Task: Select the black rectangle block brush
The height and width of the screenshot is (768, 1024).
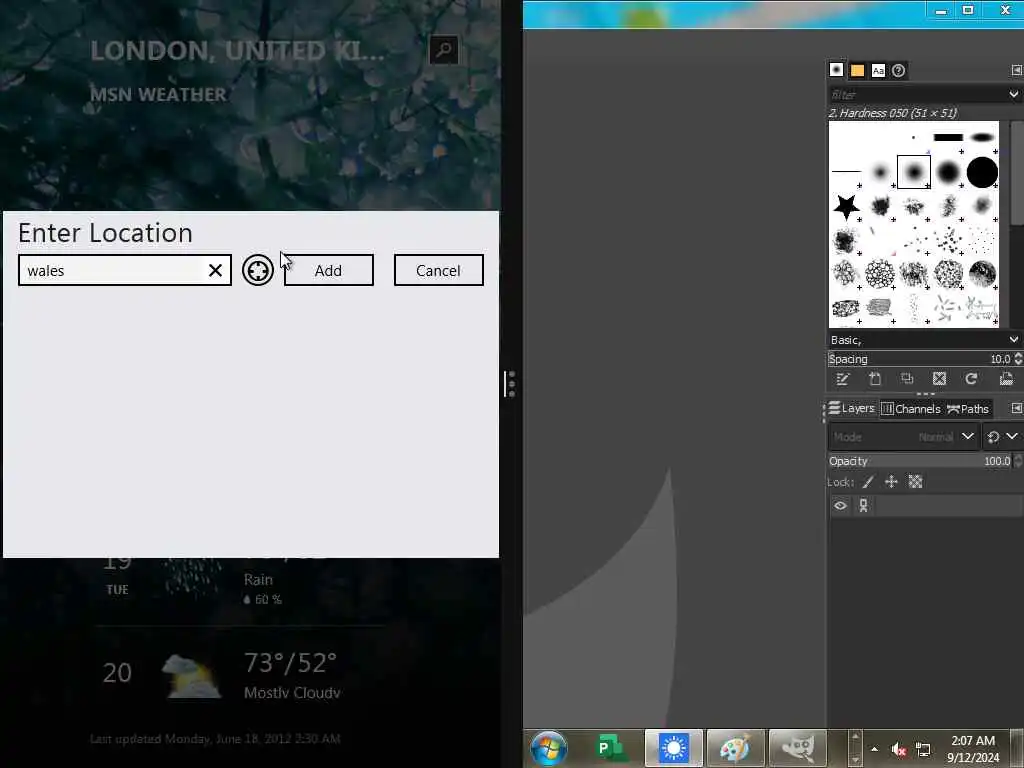Action: [x=948, y=137]
